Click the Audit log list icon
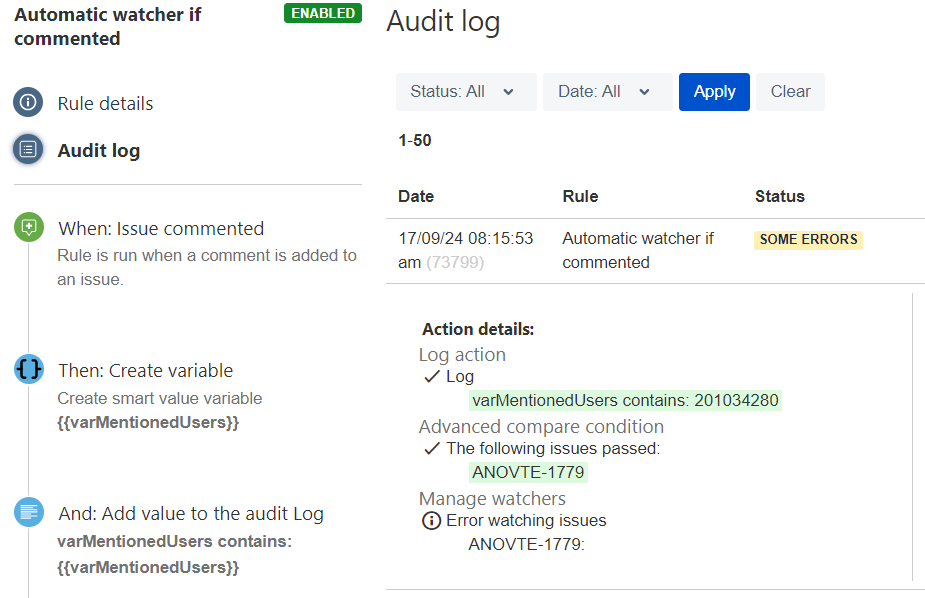This screenshot has height=598, width=925. [28, 149]
